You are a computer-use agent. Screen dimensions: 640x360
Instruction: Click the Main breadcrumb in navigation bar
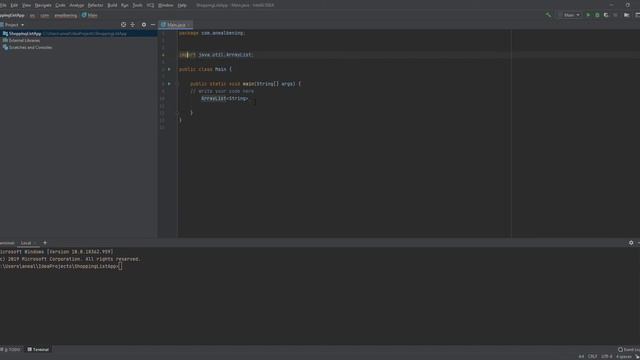[x=90, y=16]
